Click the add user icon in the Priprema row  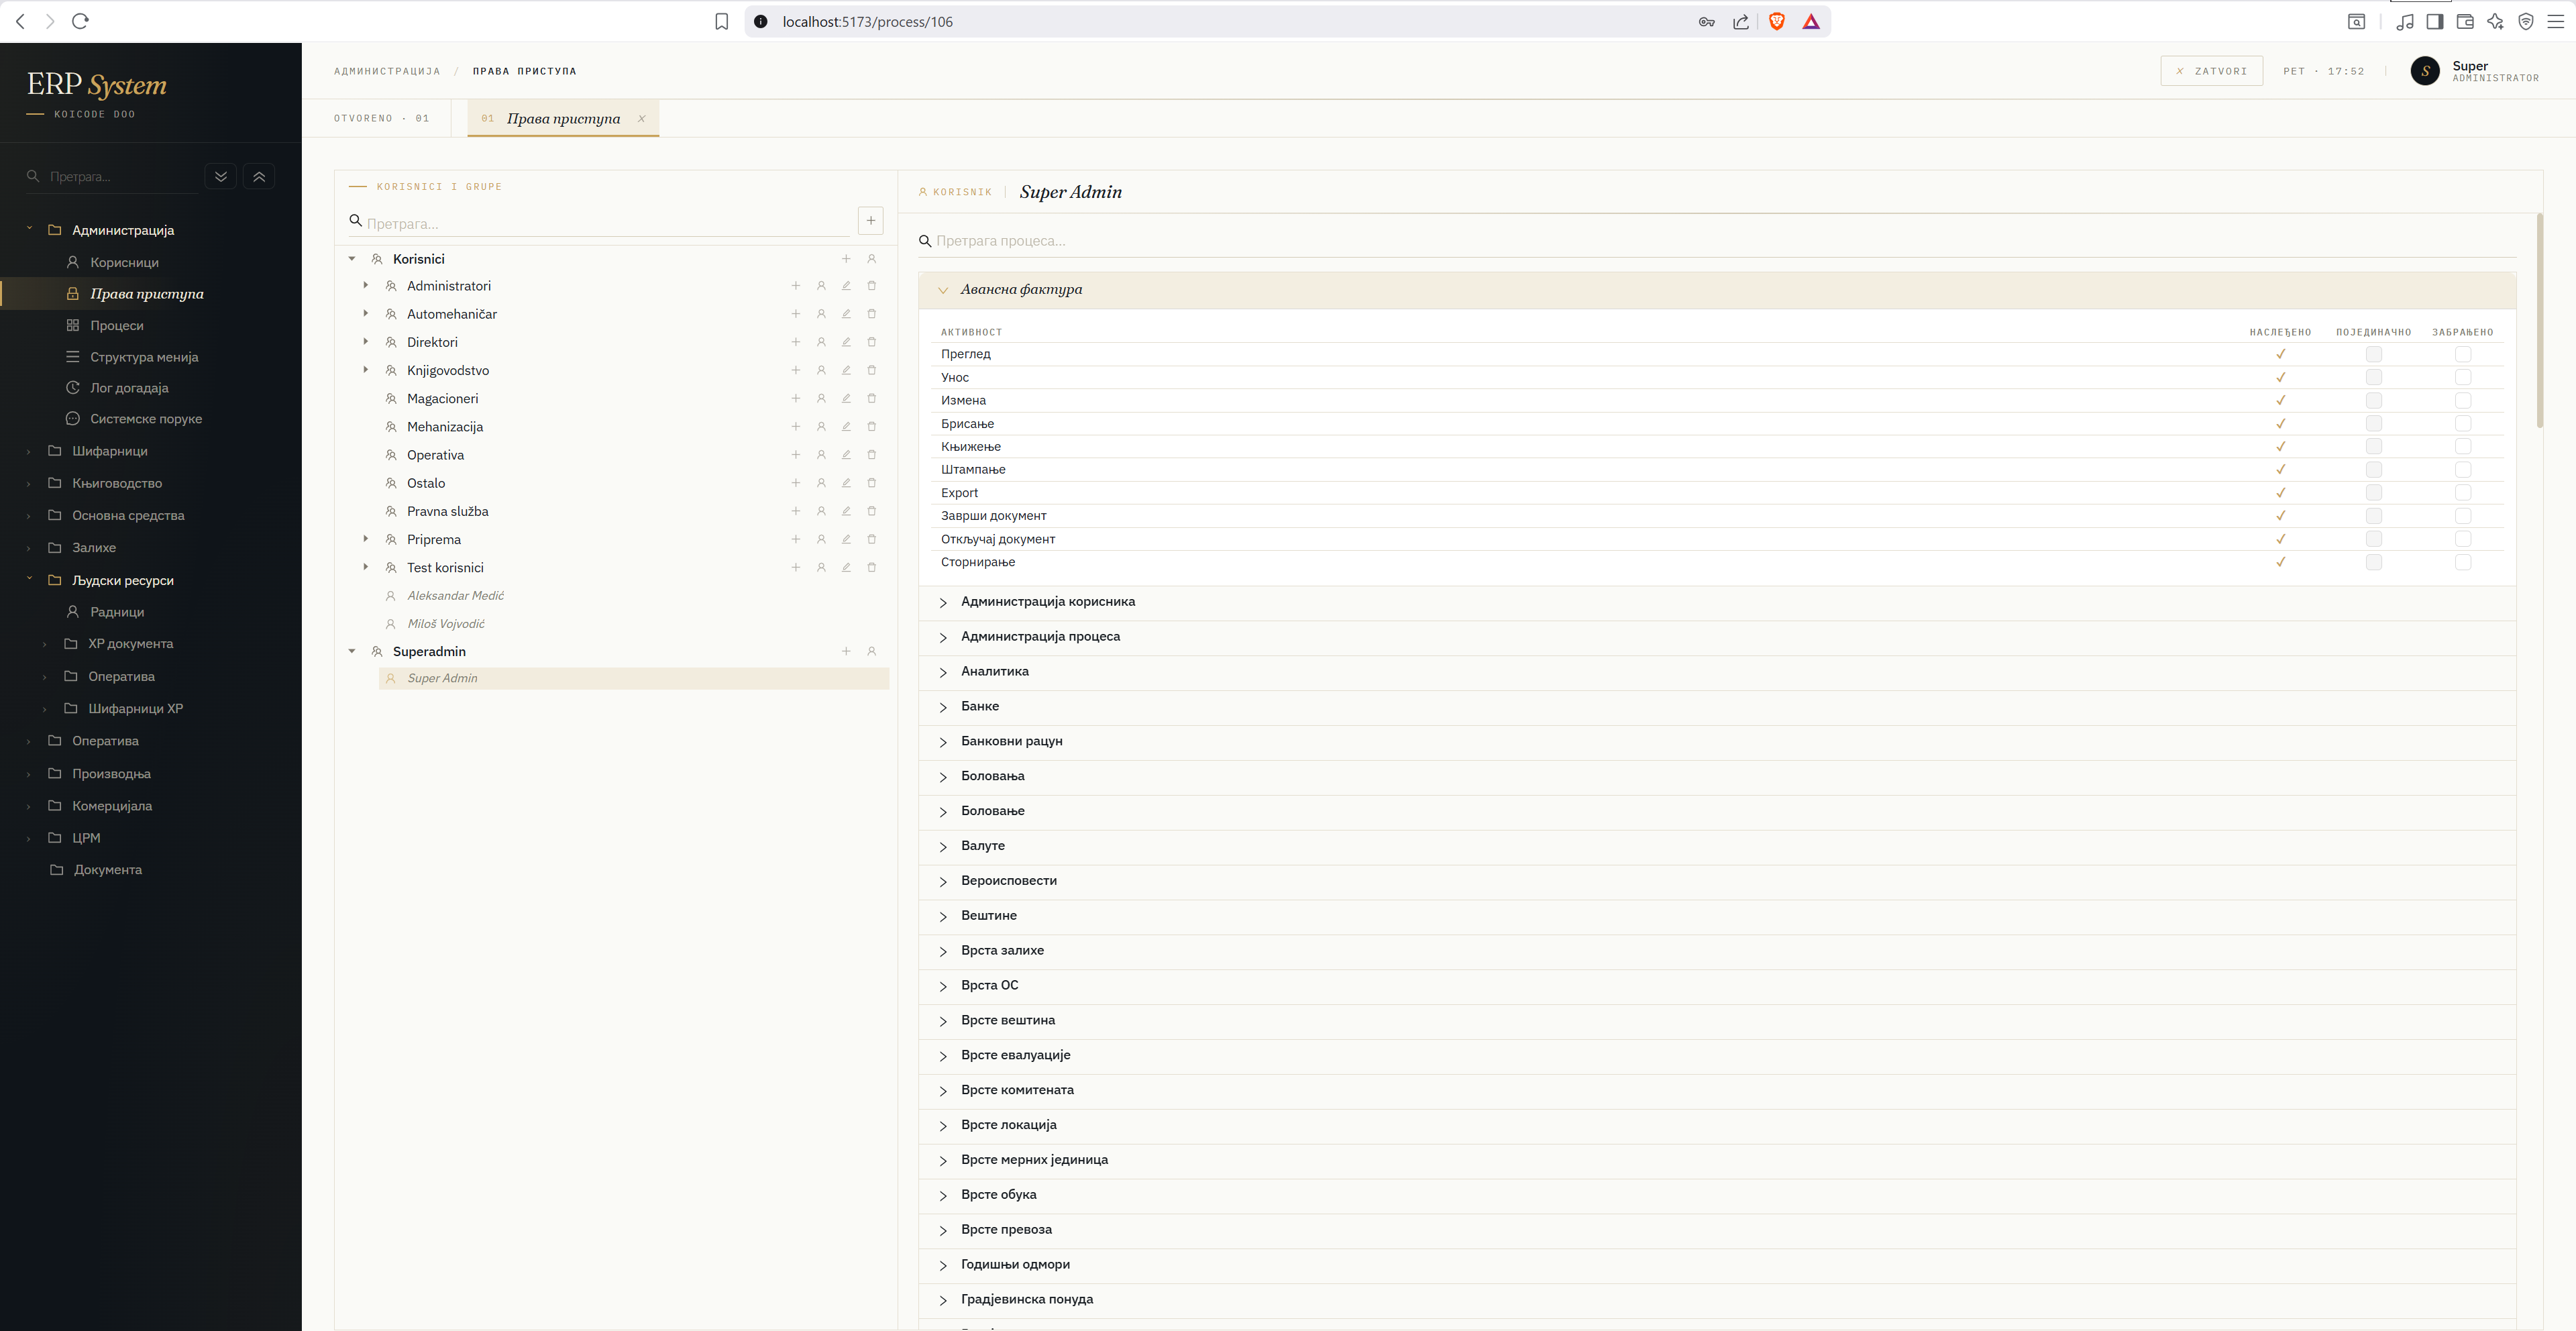pos(821,539)
